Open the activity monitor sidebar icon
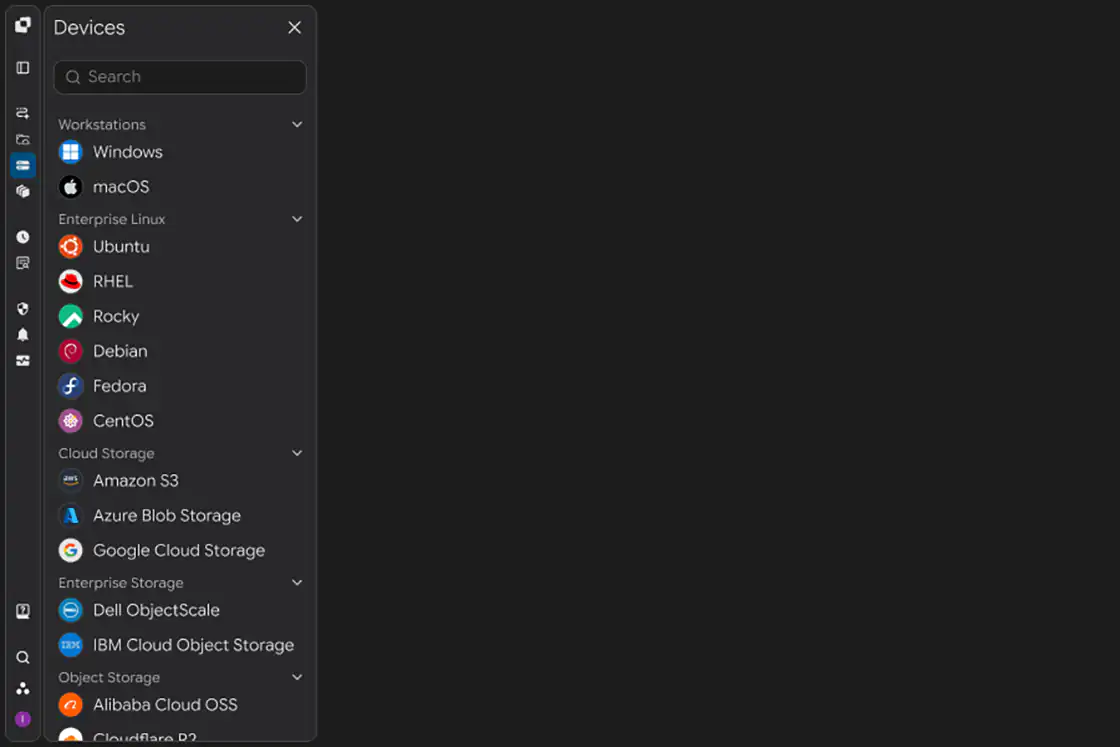 (x=23, y=361)
